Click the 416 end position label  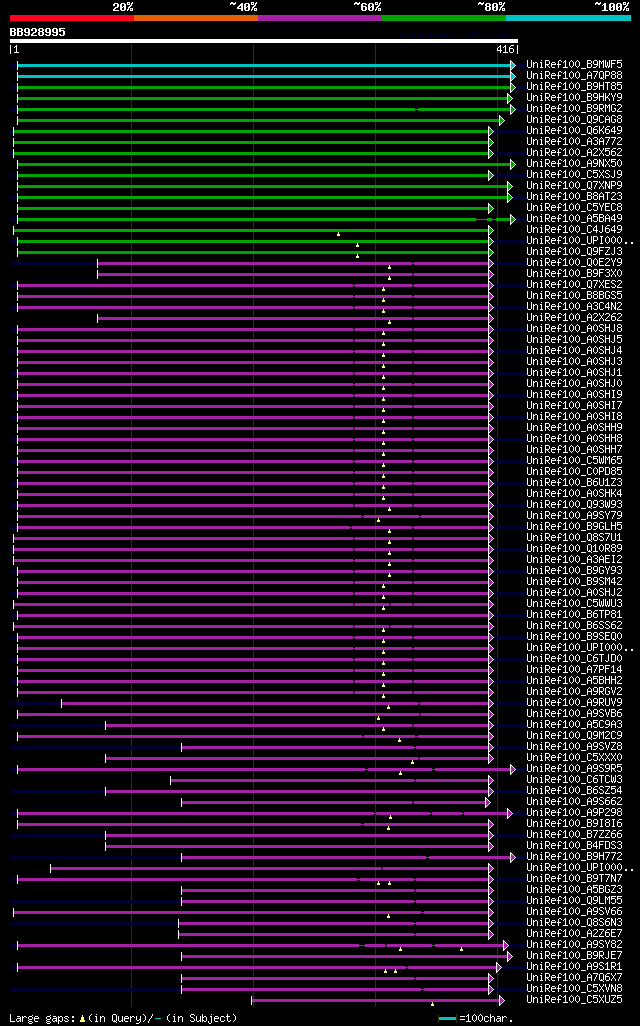(x=505, y=50)
